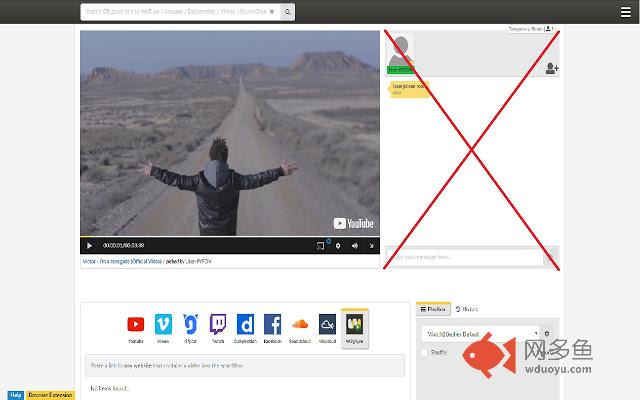
Task: Select the Mixcloud source icon
Action: pyautogui.click(x=327, y=329)
